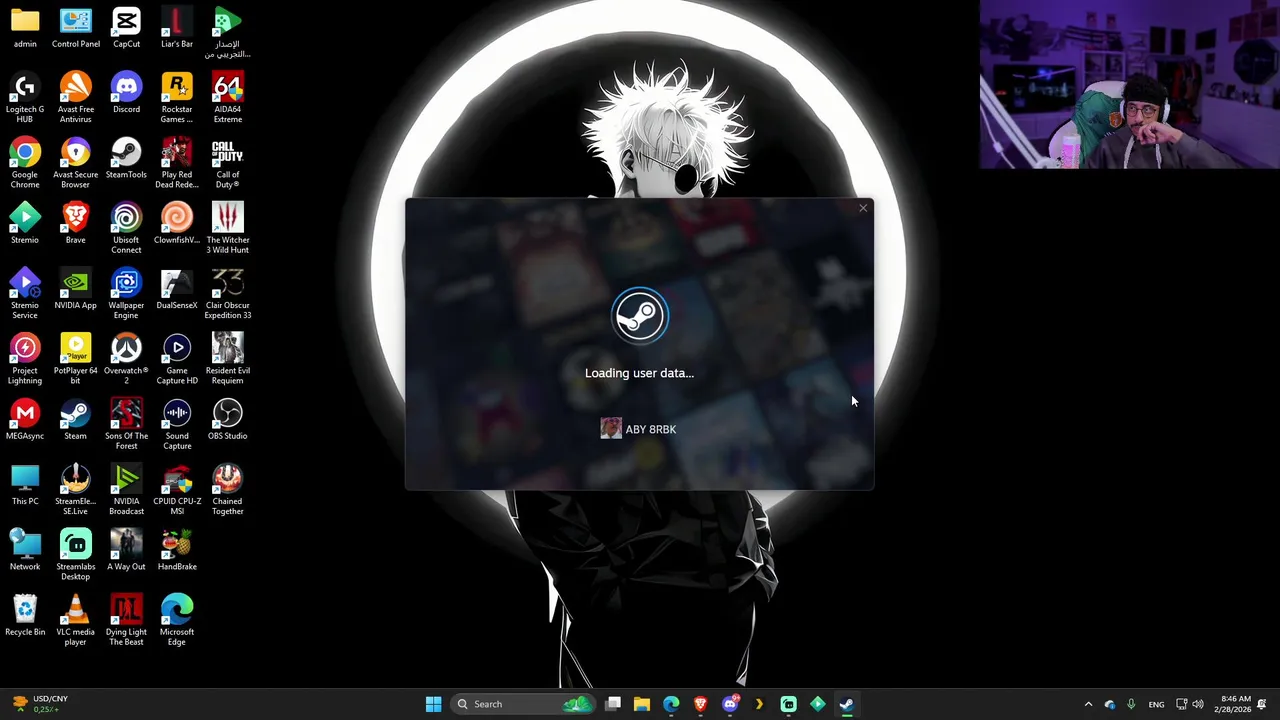The height and width of the screenshot is (720, 1280).
Task: Launch the Microsoft Edge desktop icon
Action: 177,620
